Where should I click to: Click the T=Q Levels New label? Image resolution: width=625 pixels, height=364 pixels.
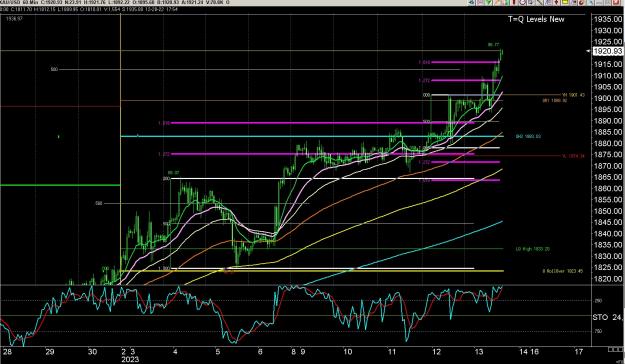coord(536,19)
